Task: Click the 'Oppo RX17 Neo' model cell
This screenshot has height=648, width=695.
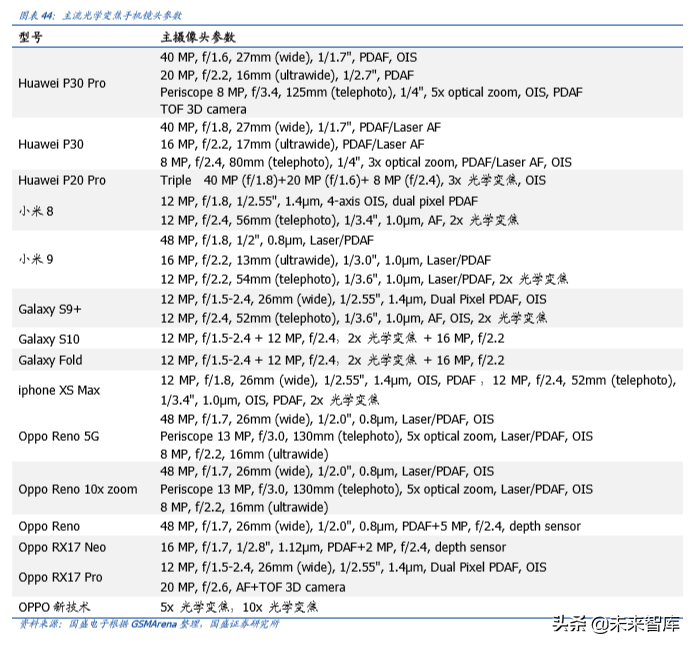Action: 62,547
